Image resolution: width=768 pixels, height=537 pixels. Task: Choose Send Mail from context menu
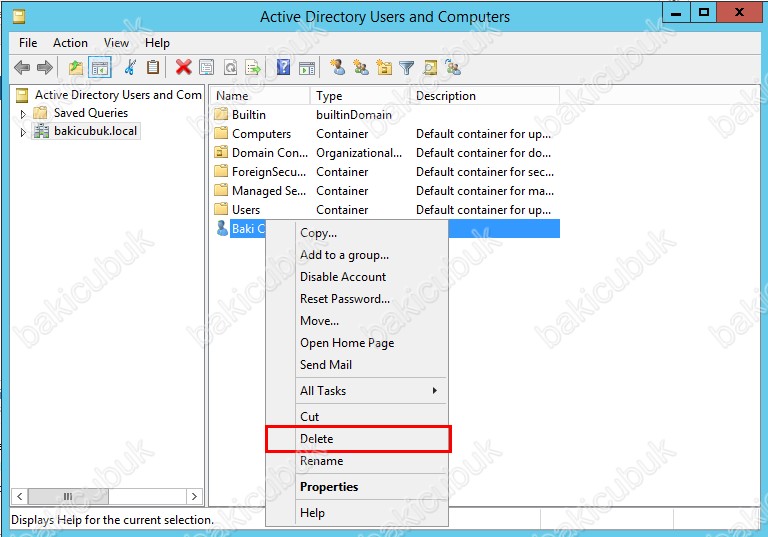[x=357, y=365]
